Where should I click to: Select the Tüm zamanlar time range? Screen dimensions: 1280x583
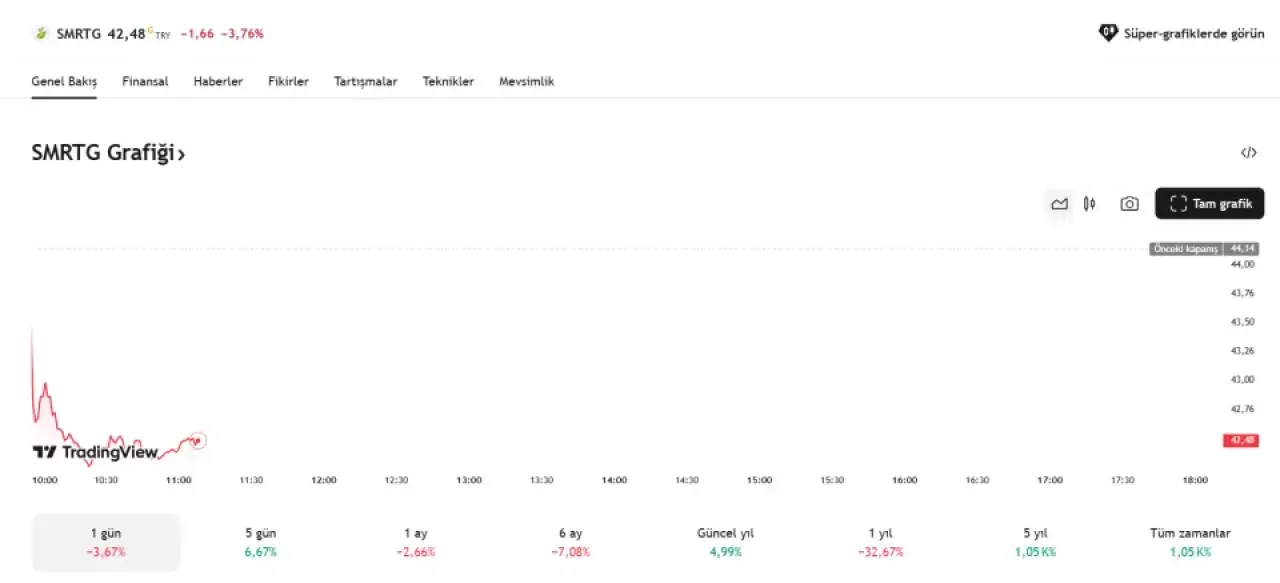click(1190, 542)
